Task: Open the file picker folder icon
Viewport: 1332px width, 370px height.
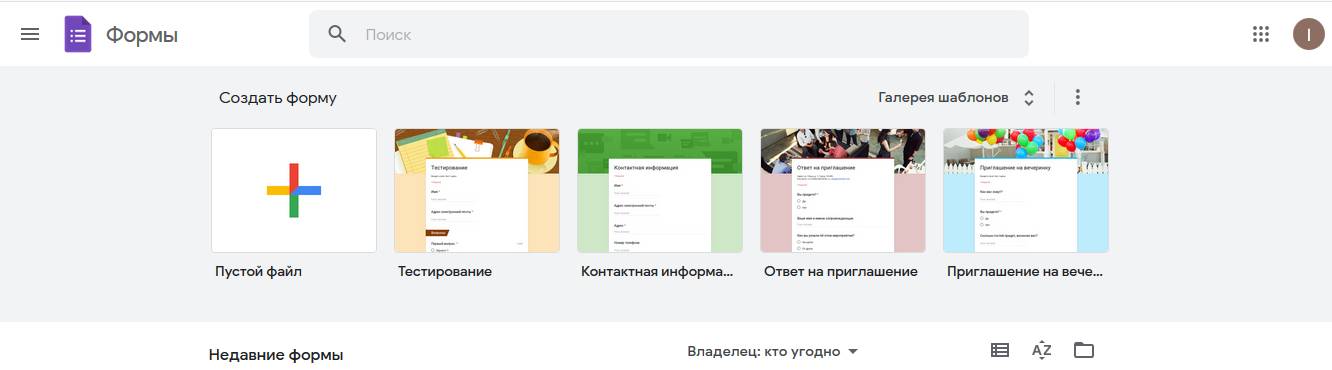Action: (1084, 350)
